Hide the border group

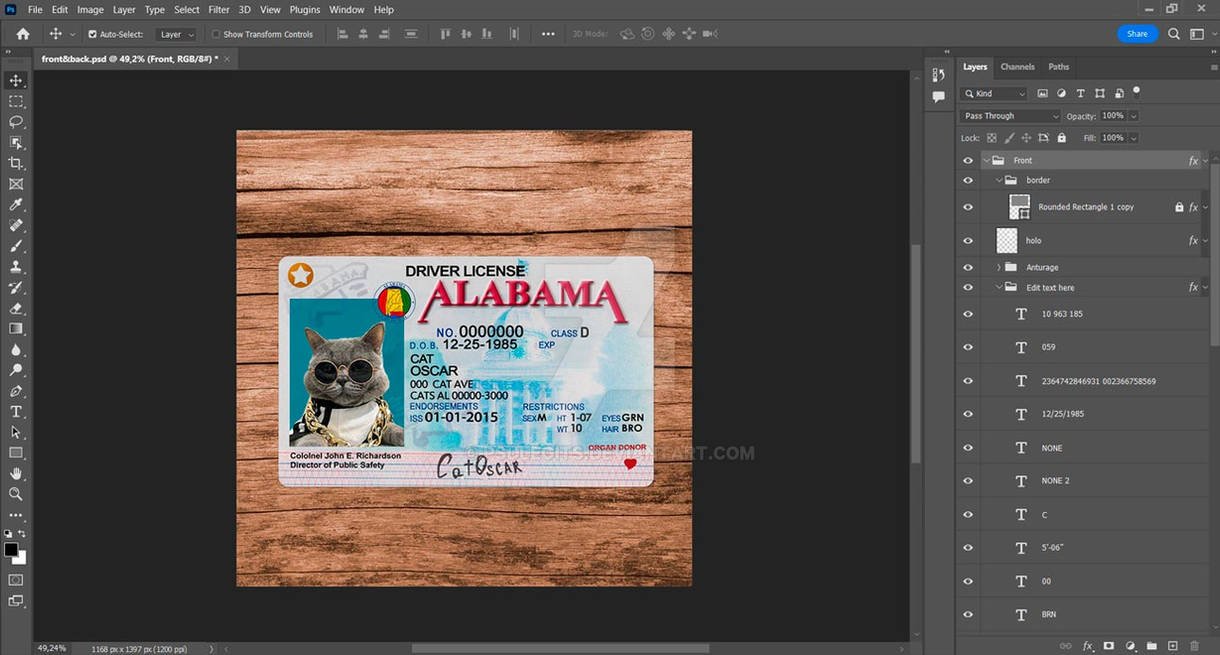967,180
